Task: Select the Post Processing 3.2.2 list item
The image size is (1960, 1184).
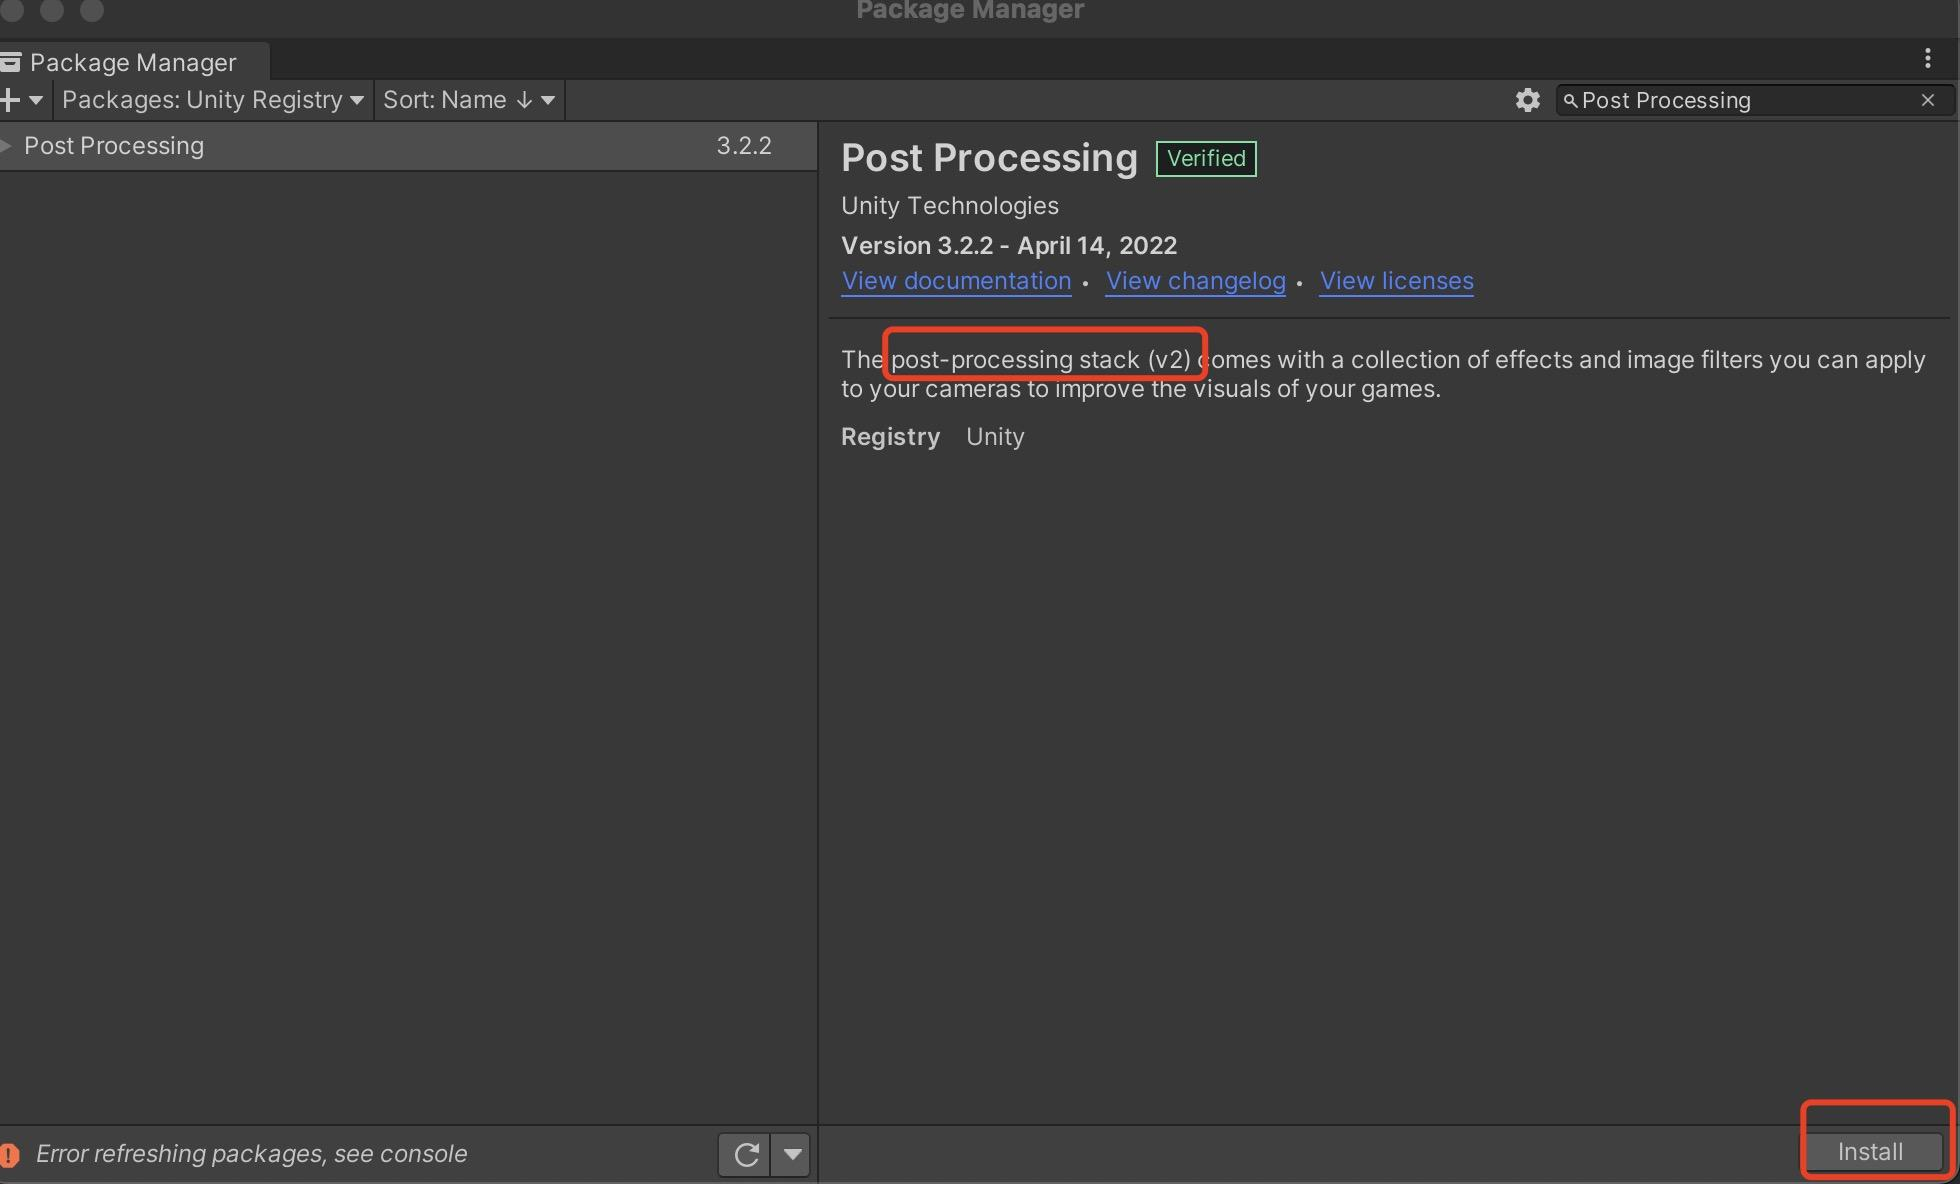Action: point(400,146)
